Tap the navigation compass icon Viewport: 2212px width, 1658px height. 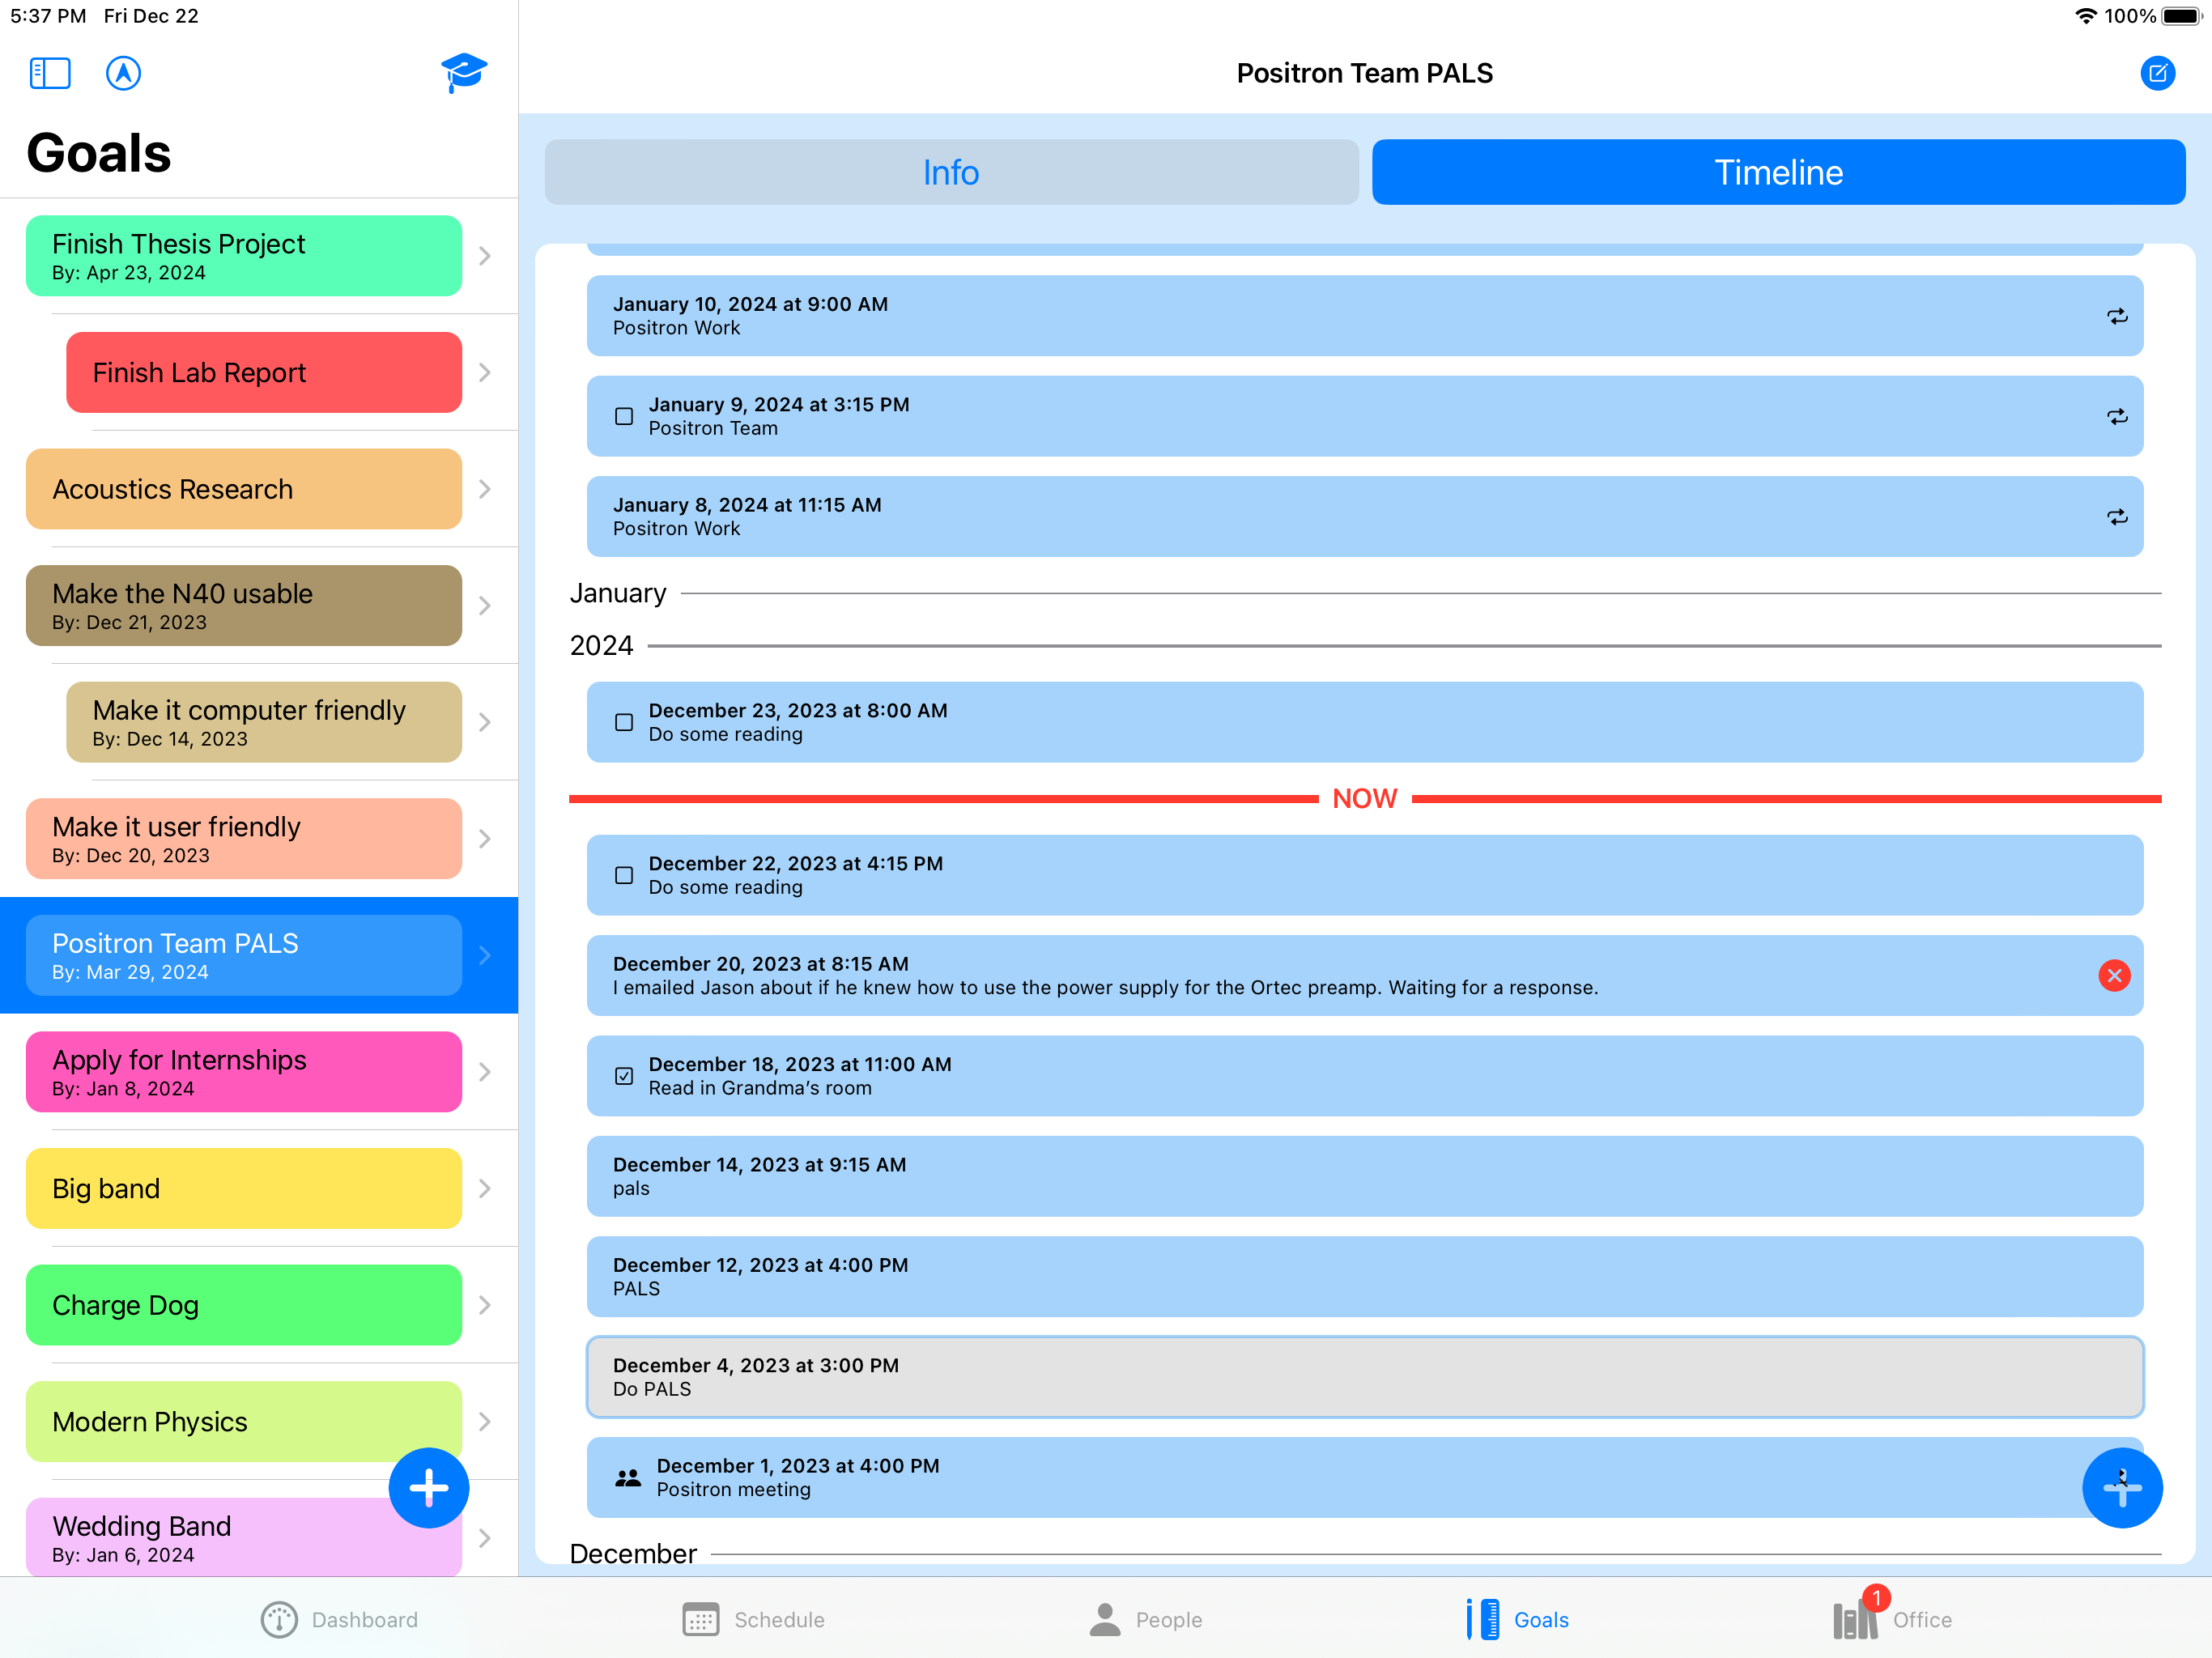[123, 73]
